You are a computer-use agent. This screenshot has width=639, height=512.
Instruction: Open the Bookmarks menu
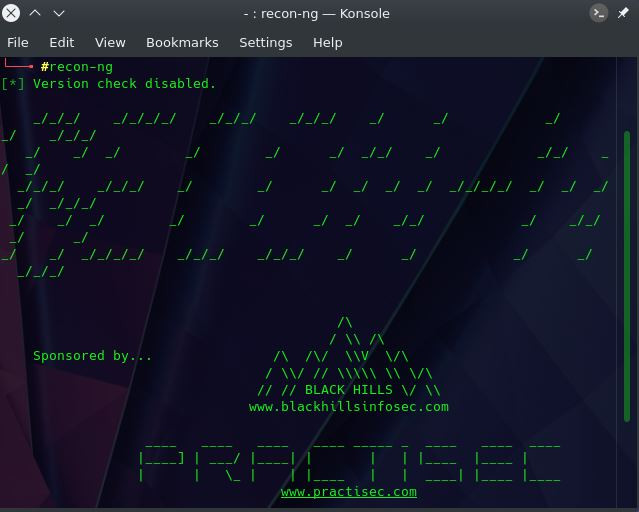pos(182,42)
